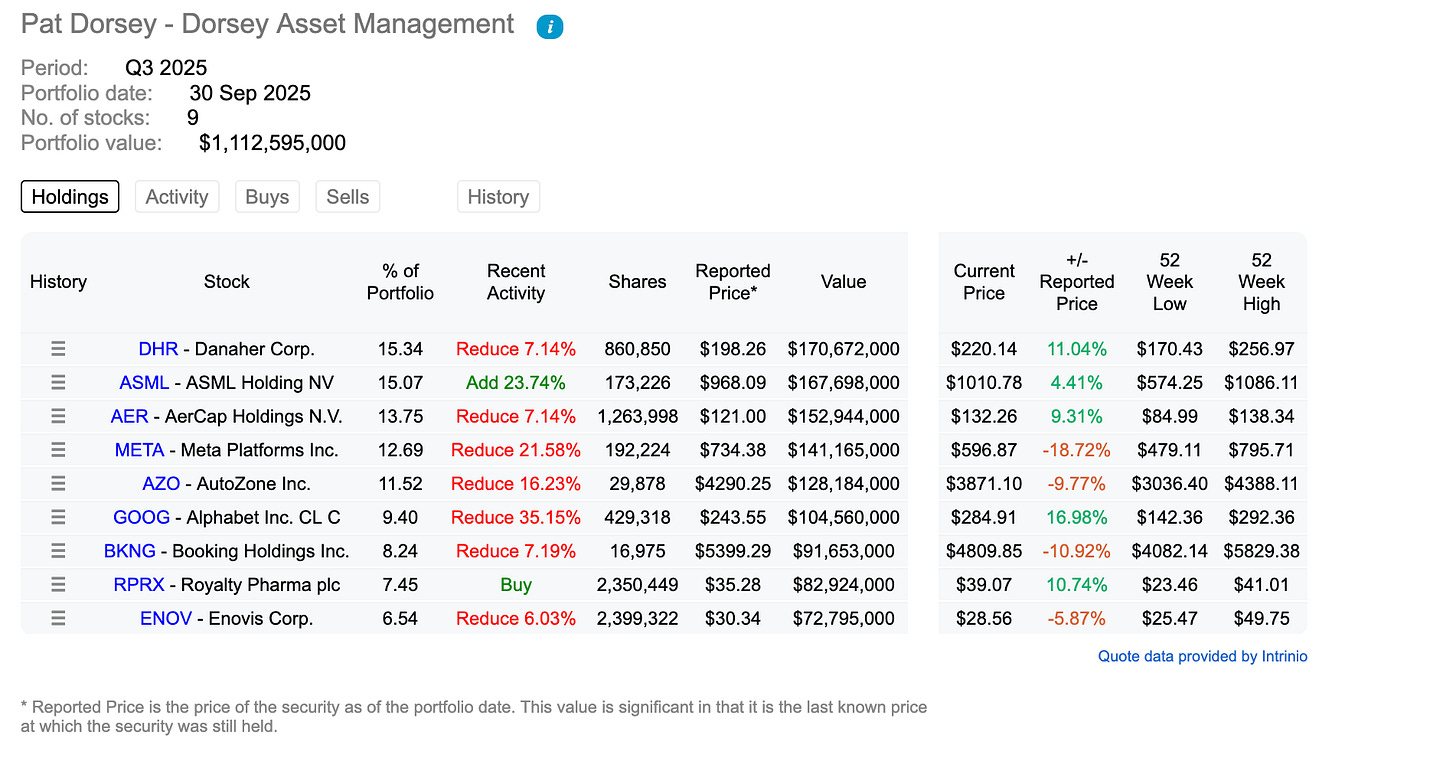Image resolution: width=1456 pixels, height=758 pixels.
Task: Click the % of Portfolio column header
Action: coord(400,282)
